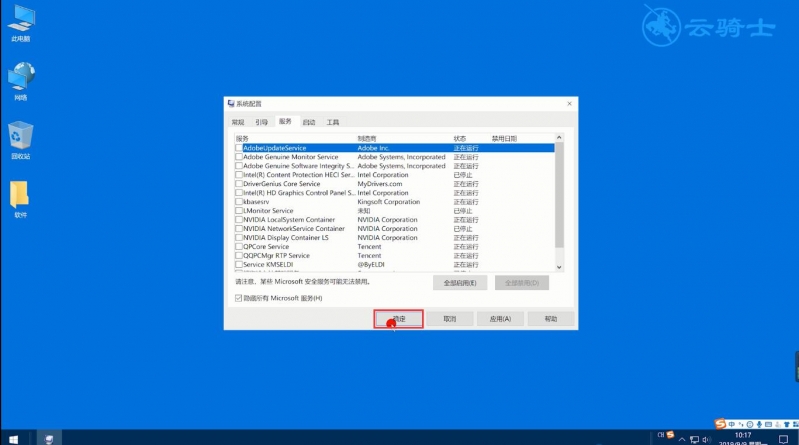799x445 pixels.
Task: Check the QPCore Service checkbox
Action: (238, 247)
